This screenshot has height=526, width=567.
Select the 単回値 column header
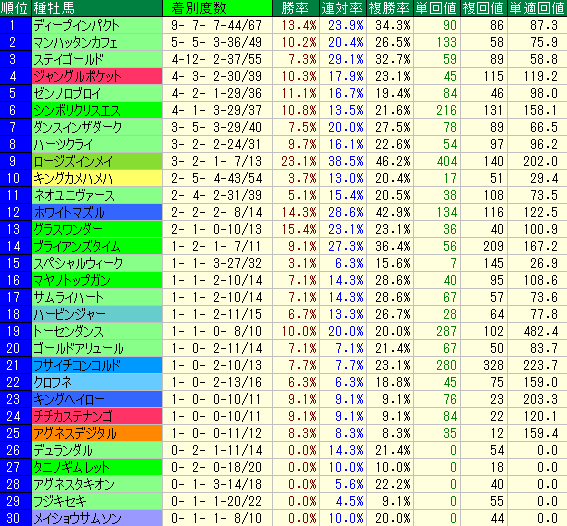tap(437, 8)
